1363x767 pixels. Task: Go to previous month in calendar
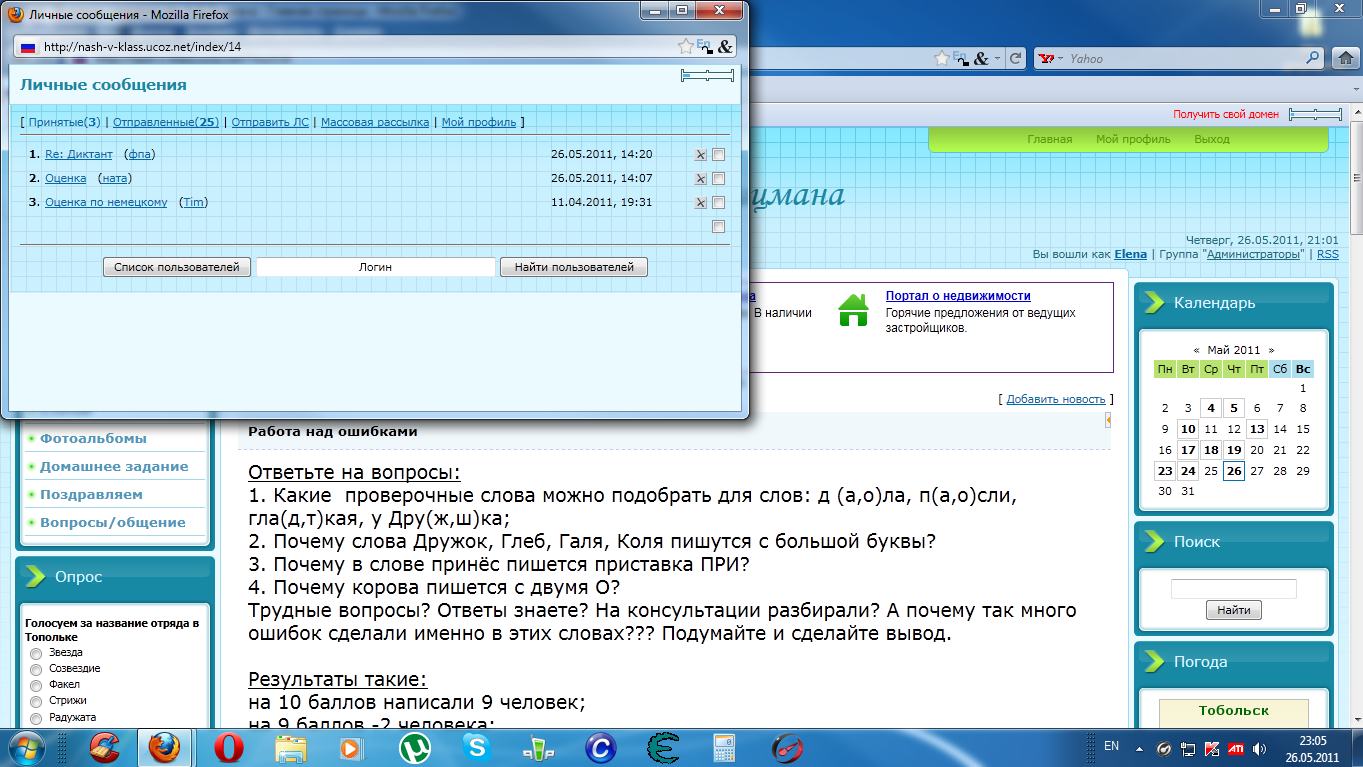[x=1196, y=350]
